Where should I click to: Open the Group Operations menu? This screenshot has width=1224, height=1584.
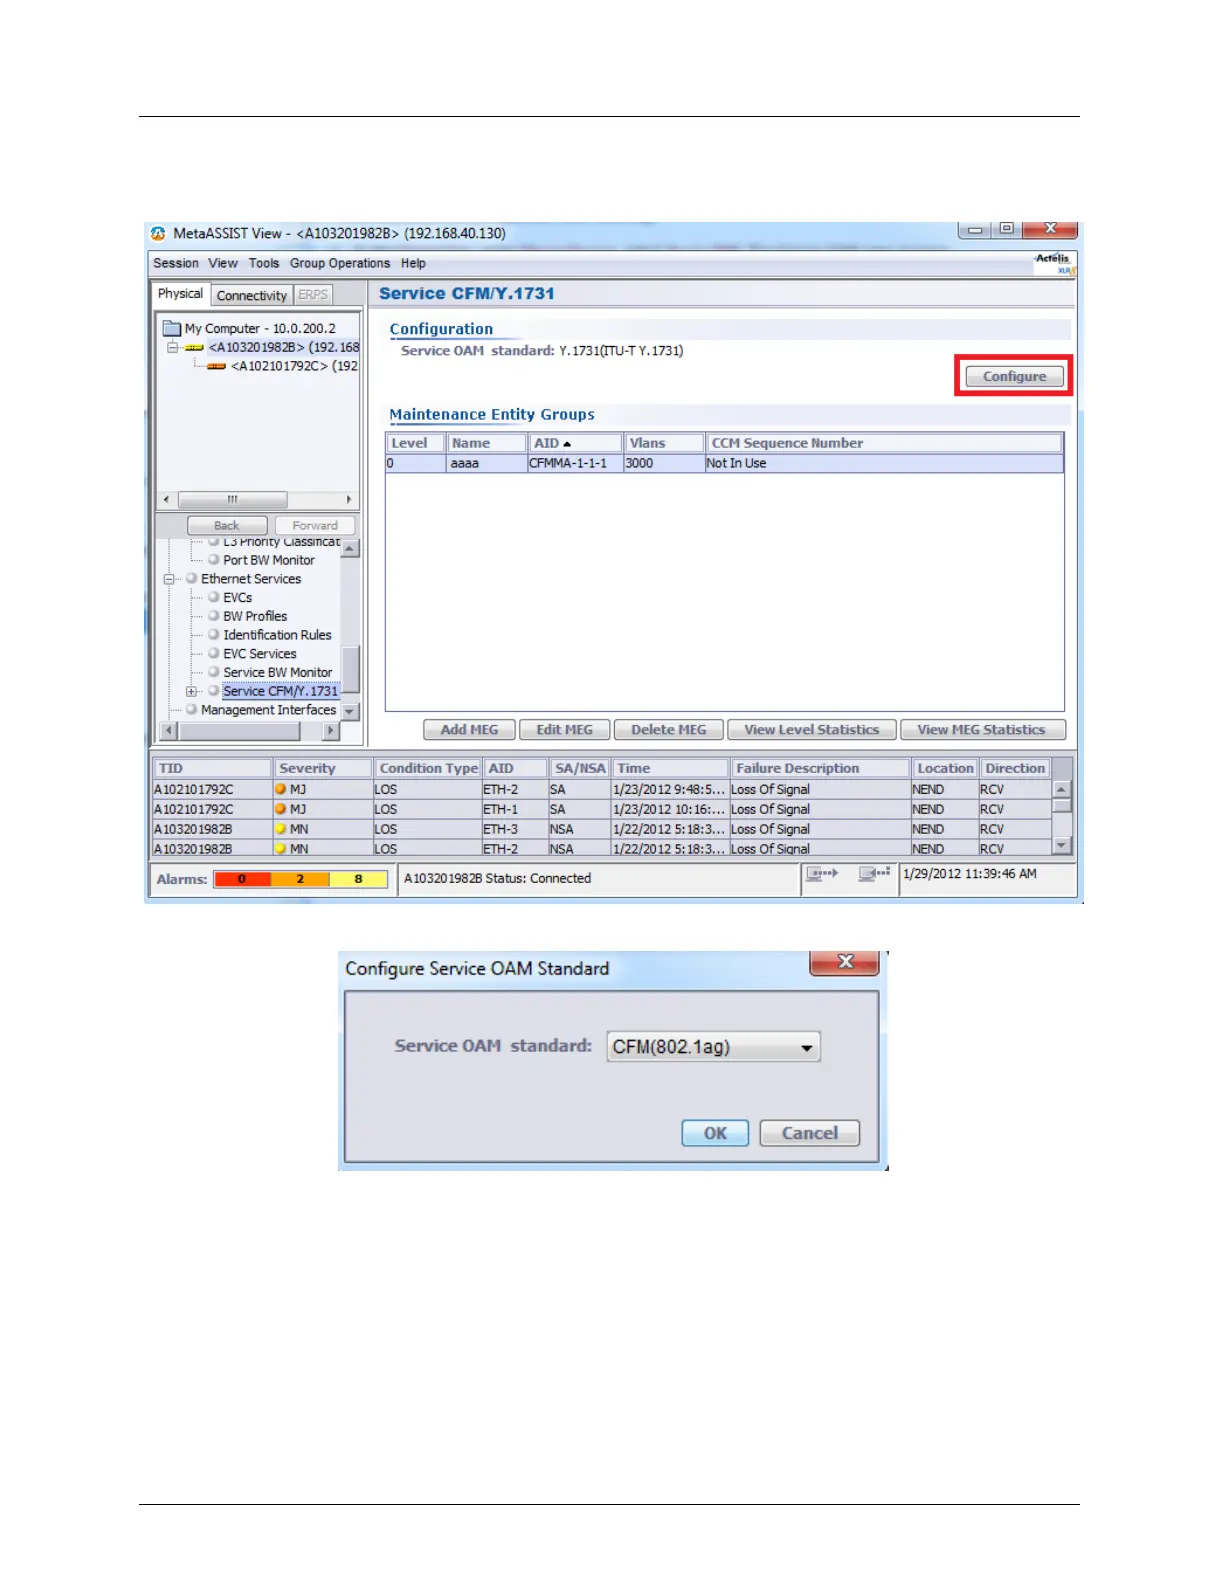340,263
